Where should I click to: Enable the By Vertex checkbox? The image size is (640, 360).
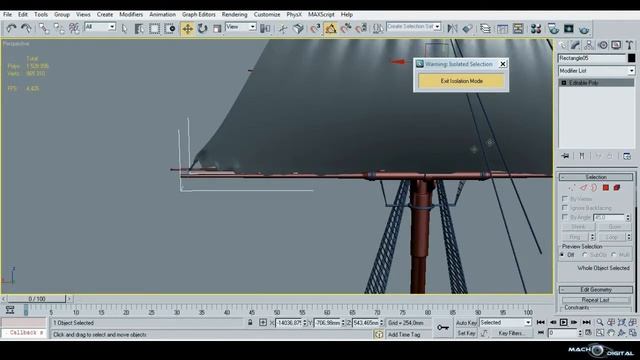point(565,199)
